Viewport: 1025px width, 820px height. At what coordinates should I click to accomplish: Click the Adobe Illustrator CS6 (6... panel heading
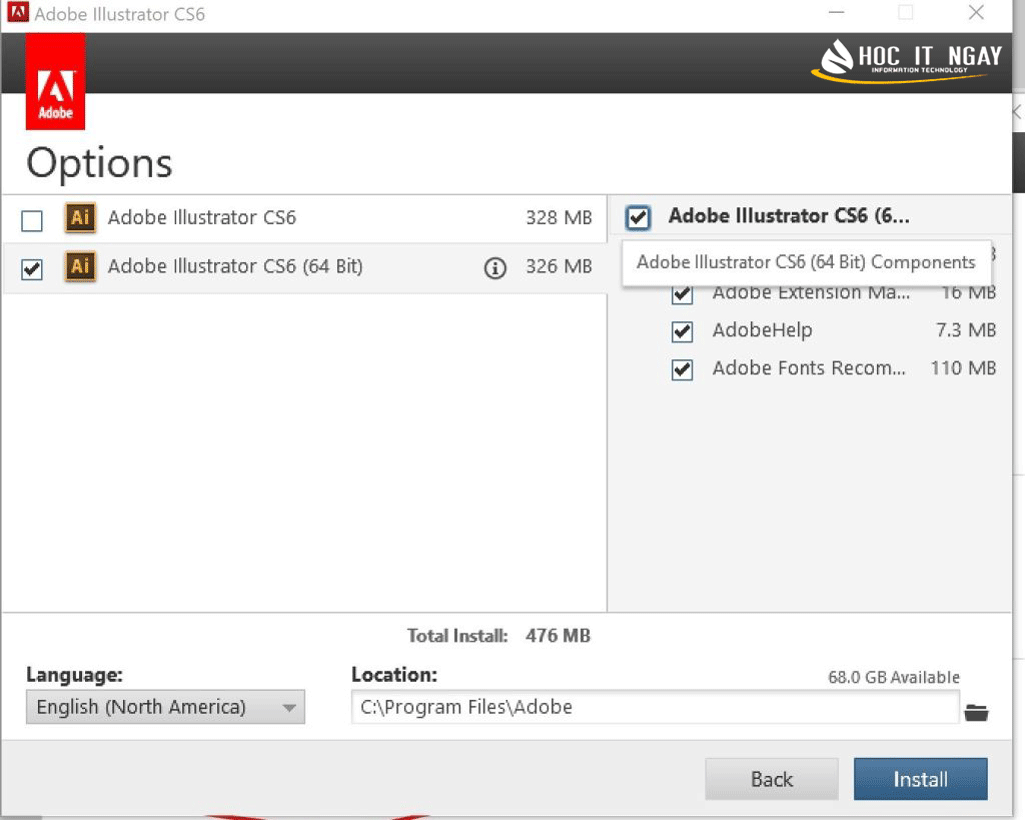(x=789, y=216)
